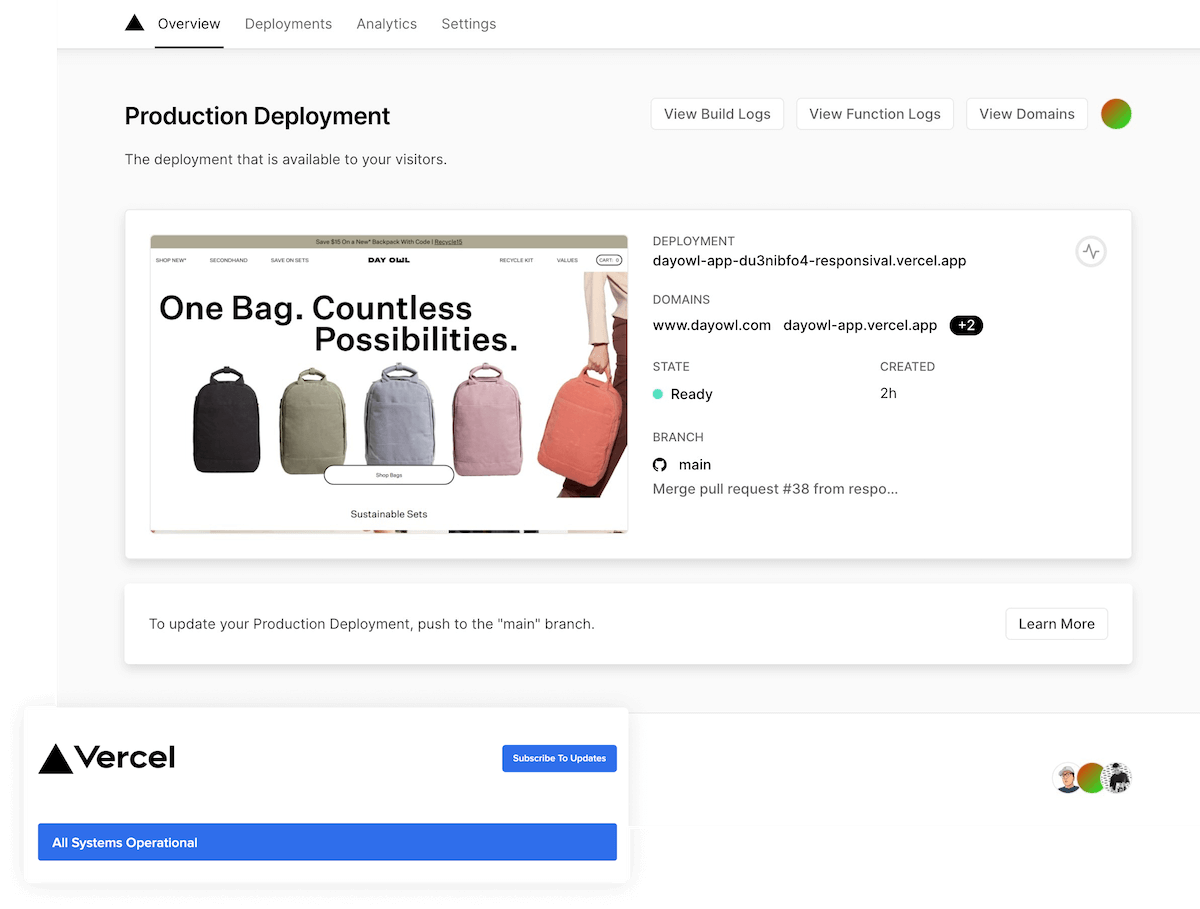The image size is (1200, 909).
Task: Open the gradient avatar next to View Domains
Action: coord(1116,114)
